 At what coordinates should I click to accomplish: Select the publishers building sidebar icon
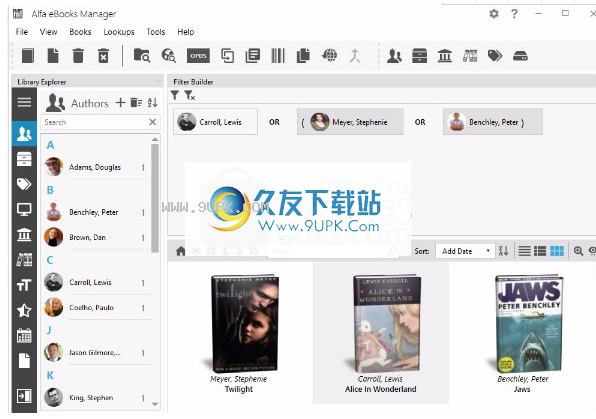click(x=24, y=235)
